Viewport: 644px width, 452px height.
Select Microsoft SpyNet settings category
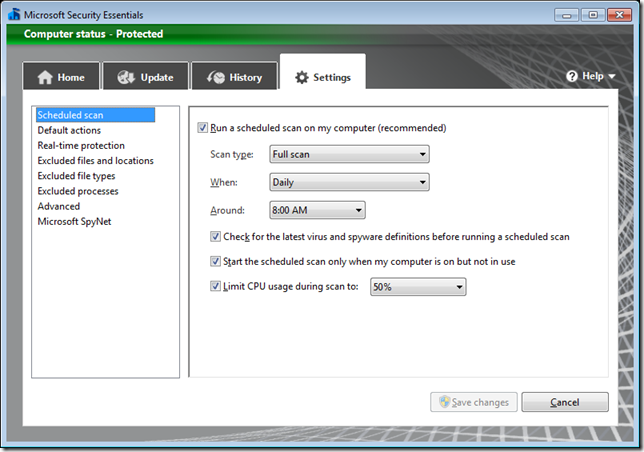click(74, 221)
